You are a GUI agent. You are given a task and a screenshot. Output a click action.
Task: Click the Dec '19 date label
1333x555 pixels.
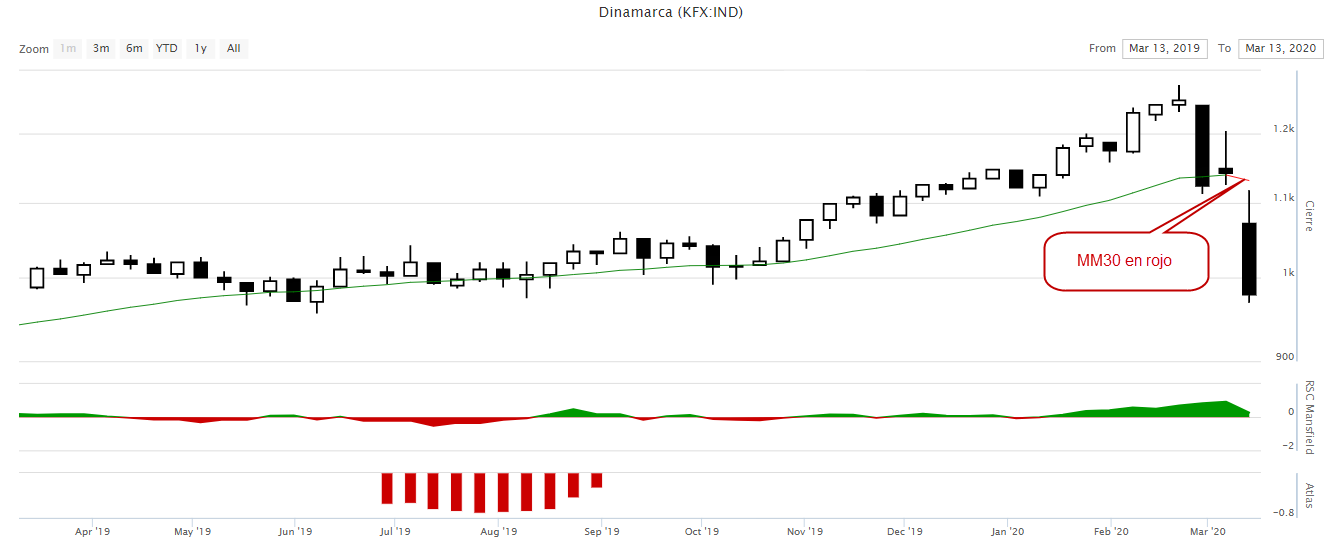coord(903,532)
